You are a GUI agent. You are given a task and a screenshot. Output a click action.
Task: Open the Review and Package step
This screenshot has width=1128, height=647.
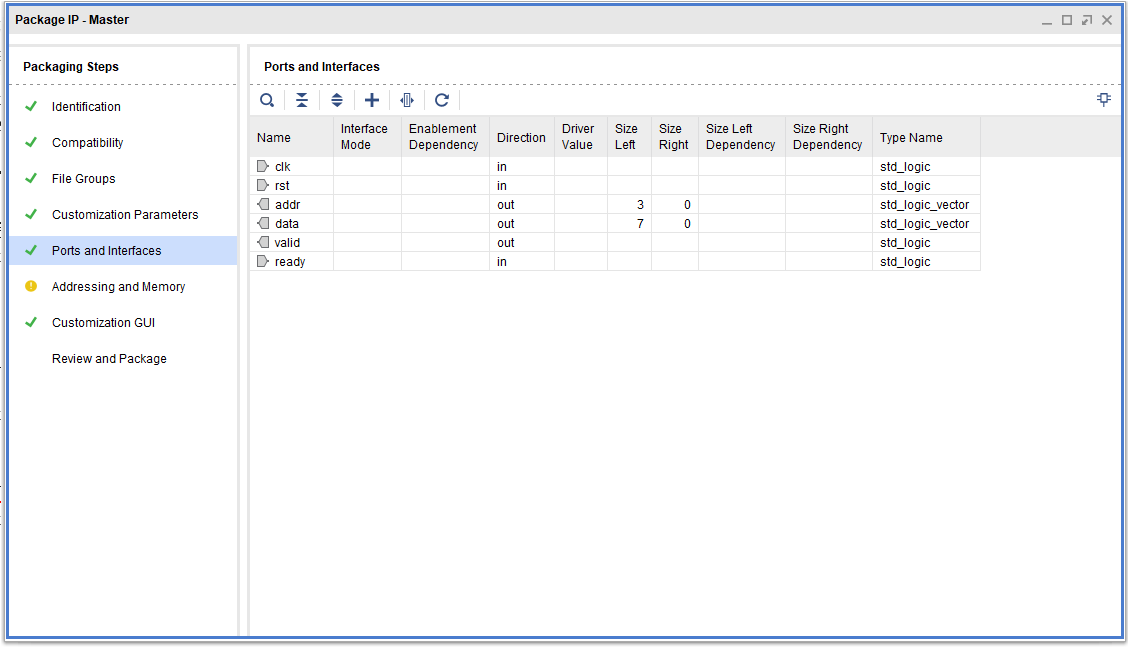(x=109, y=358)
